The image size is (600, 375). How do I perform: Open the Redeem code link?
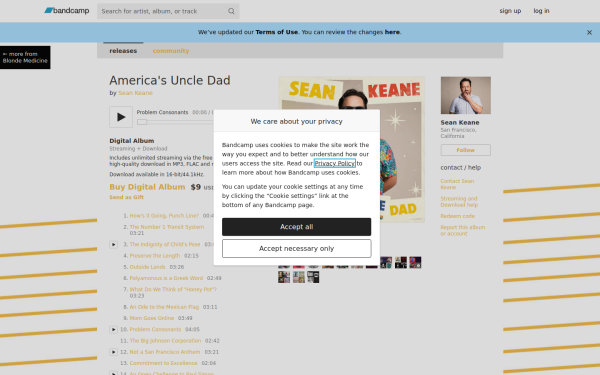(x=457, y=216)
